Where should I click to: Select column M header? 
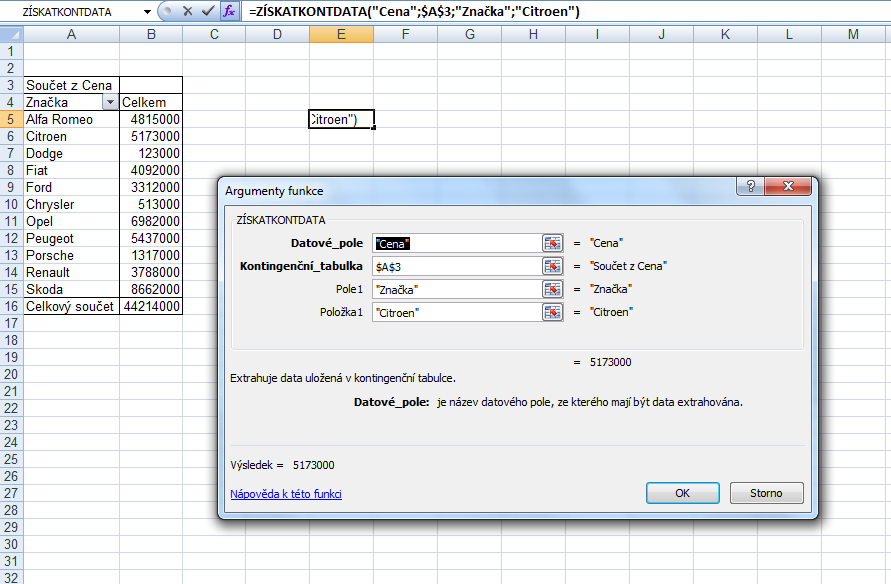853,35
